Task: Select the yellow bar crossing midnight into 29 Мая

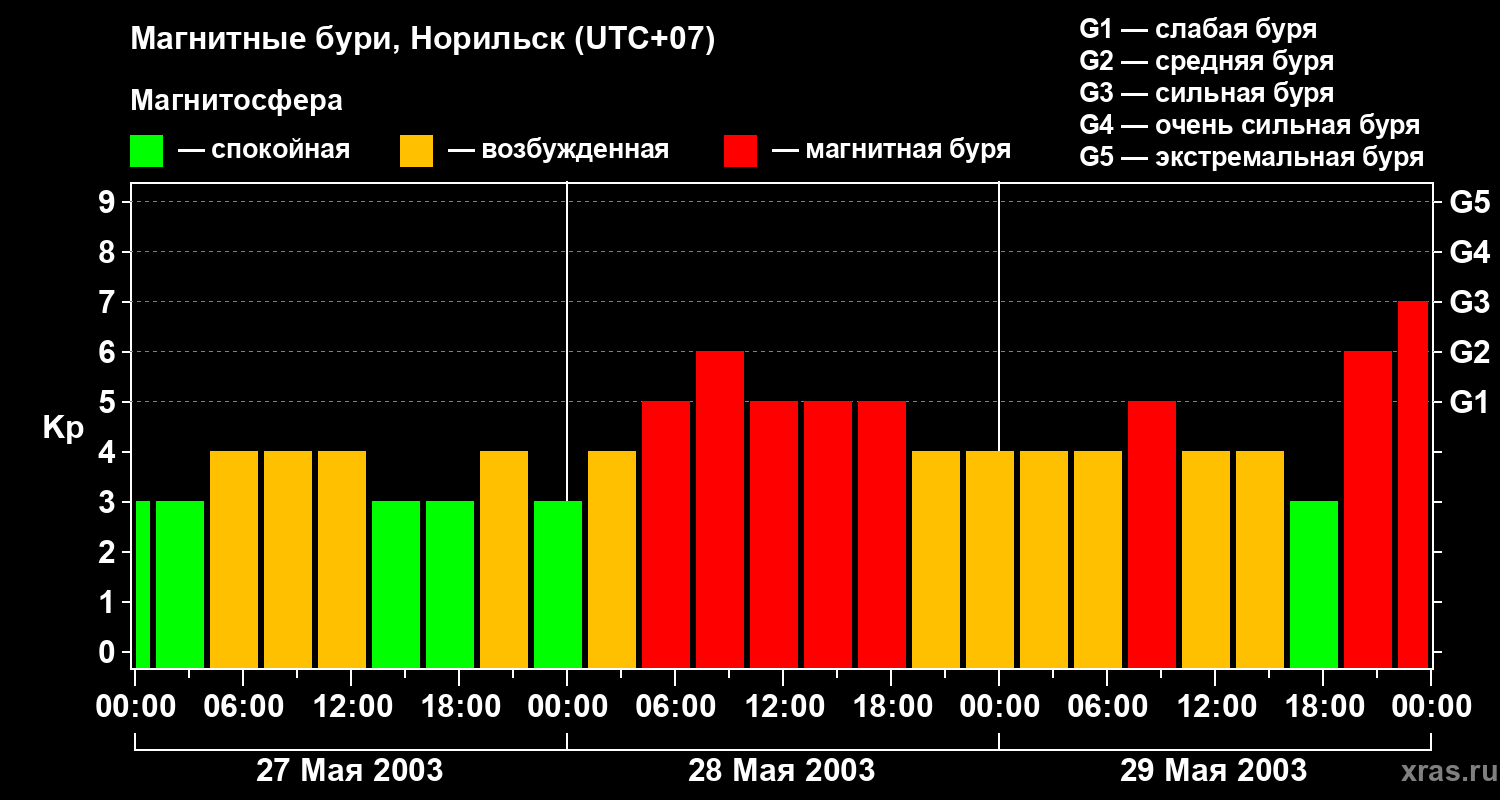Action: tap(990, 559)
